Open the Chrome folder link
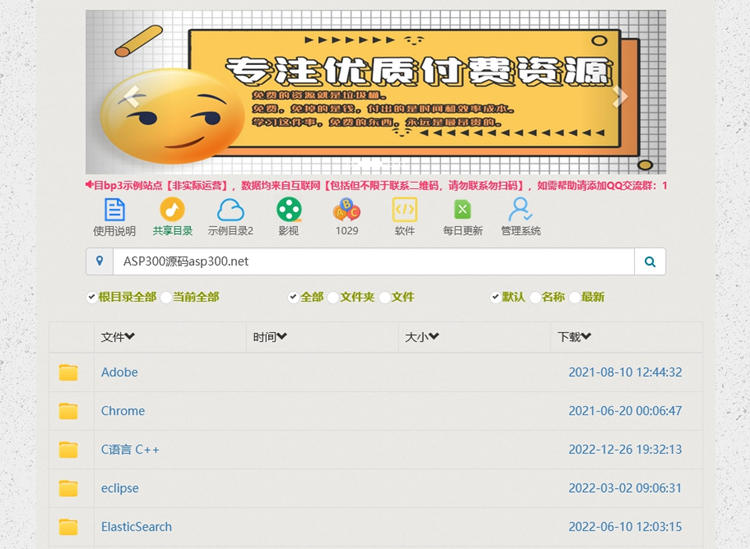 tap(123, 411)
